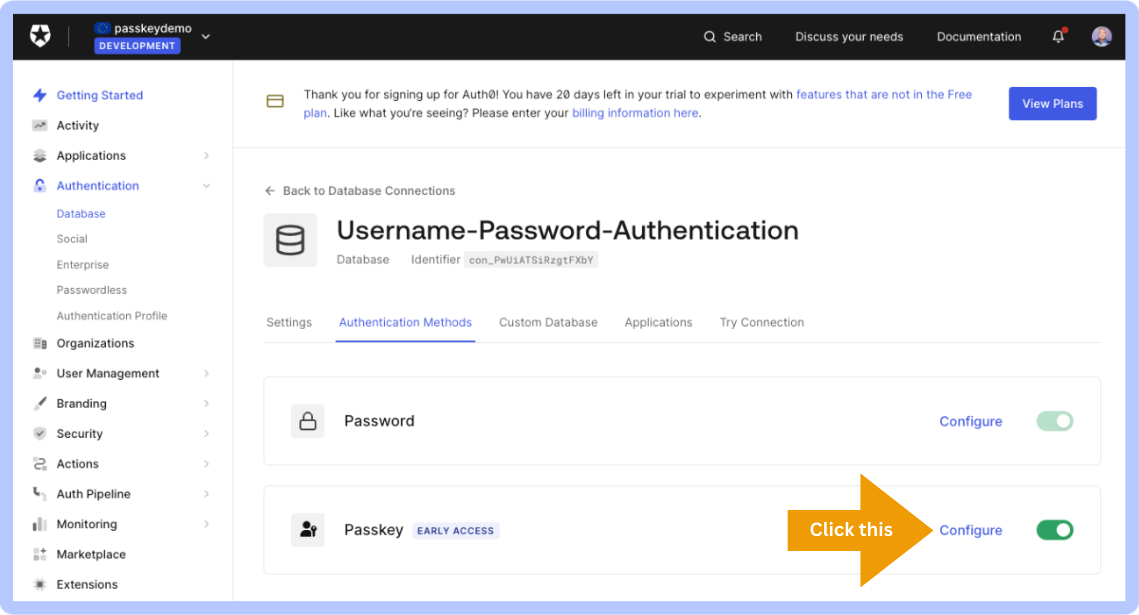Viewport: 1139px width, 615px height.
Task: Click the Passkey user-key icon
Action: point(308,530)
